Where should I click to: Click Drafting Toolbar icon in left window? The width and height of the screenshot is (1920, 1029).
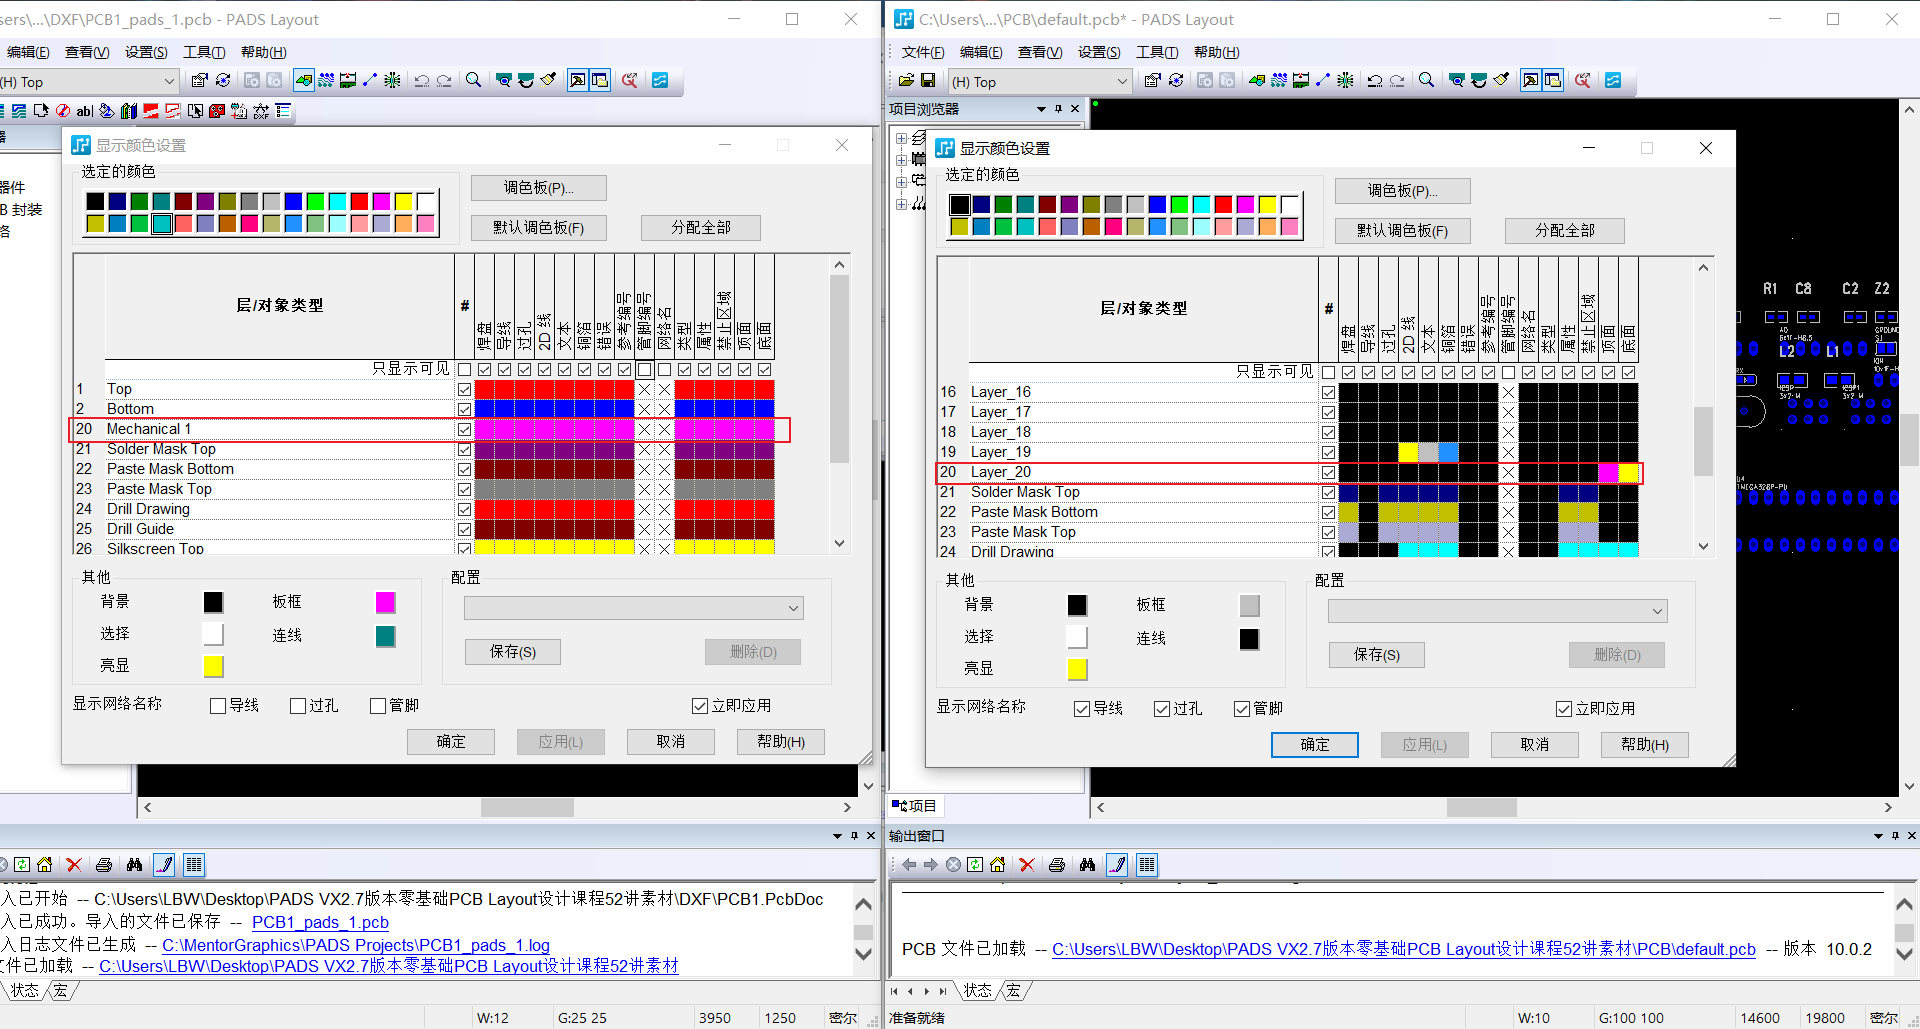tap(304, 81)
